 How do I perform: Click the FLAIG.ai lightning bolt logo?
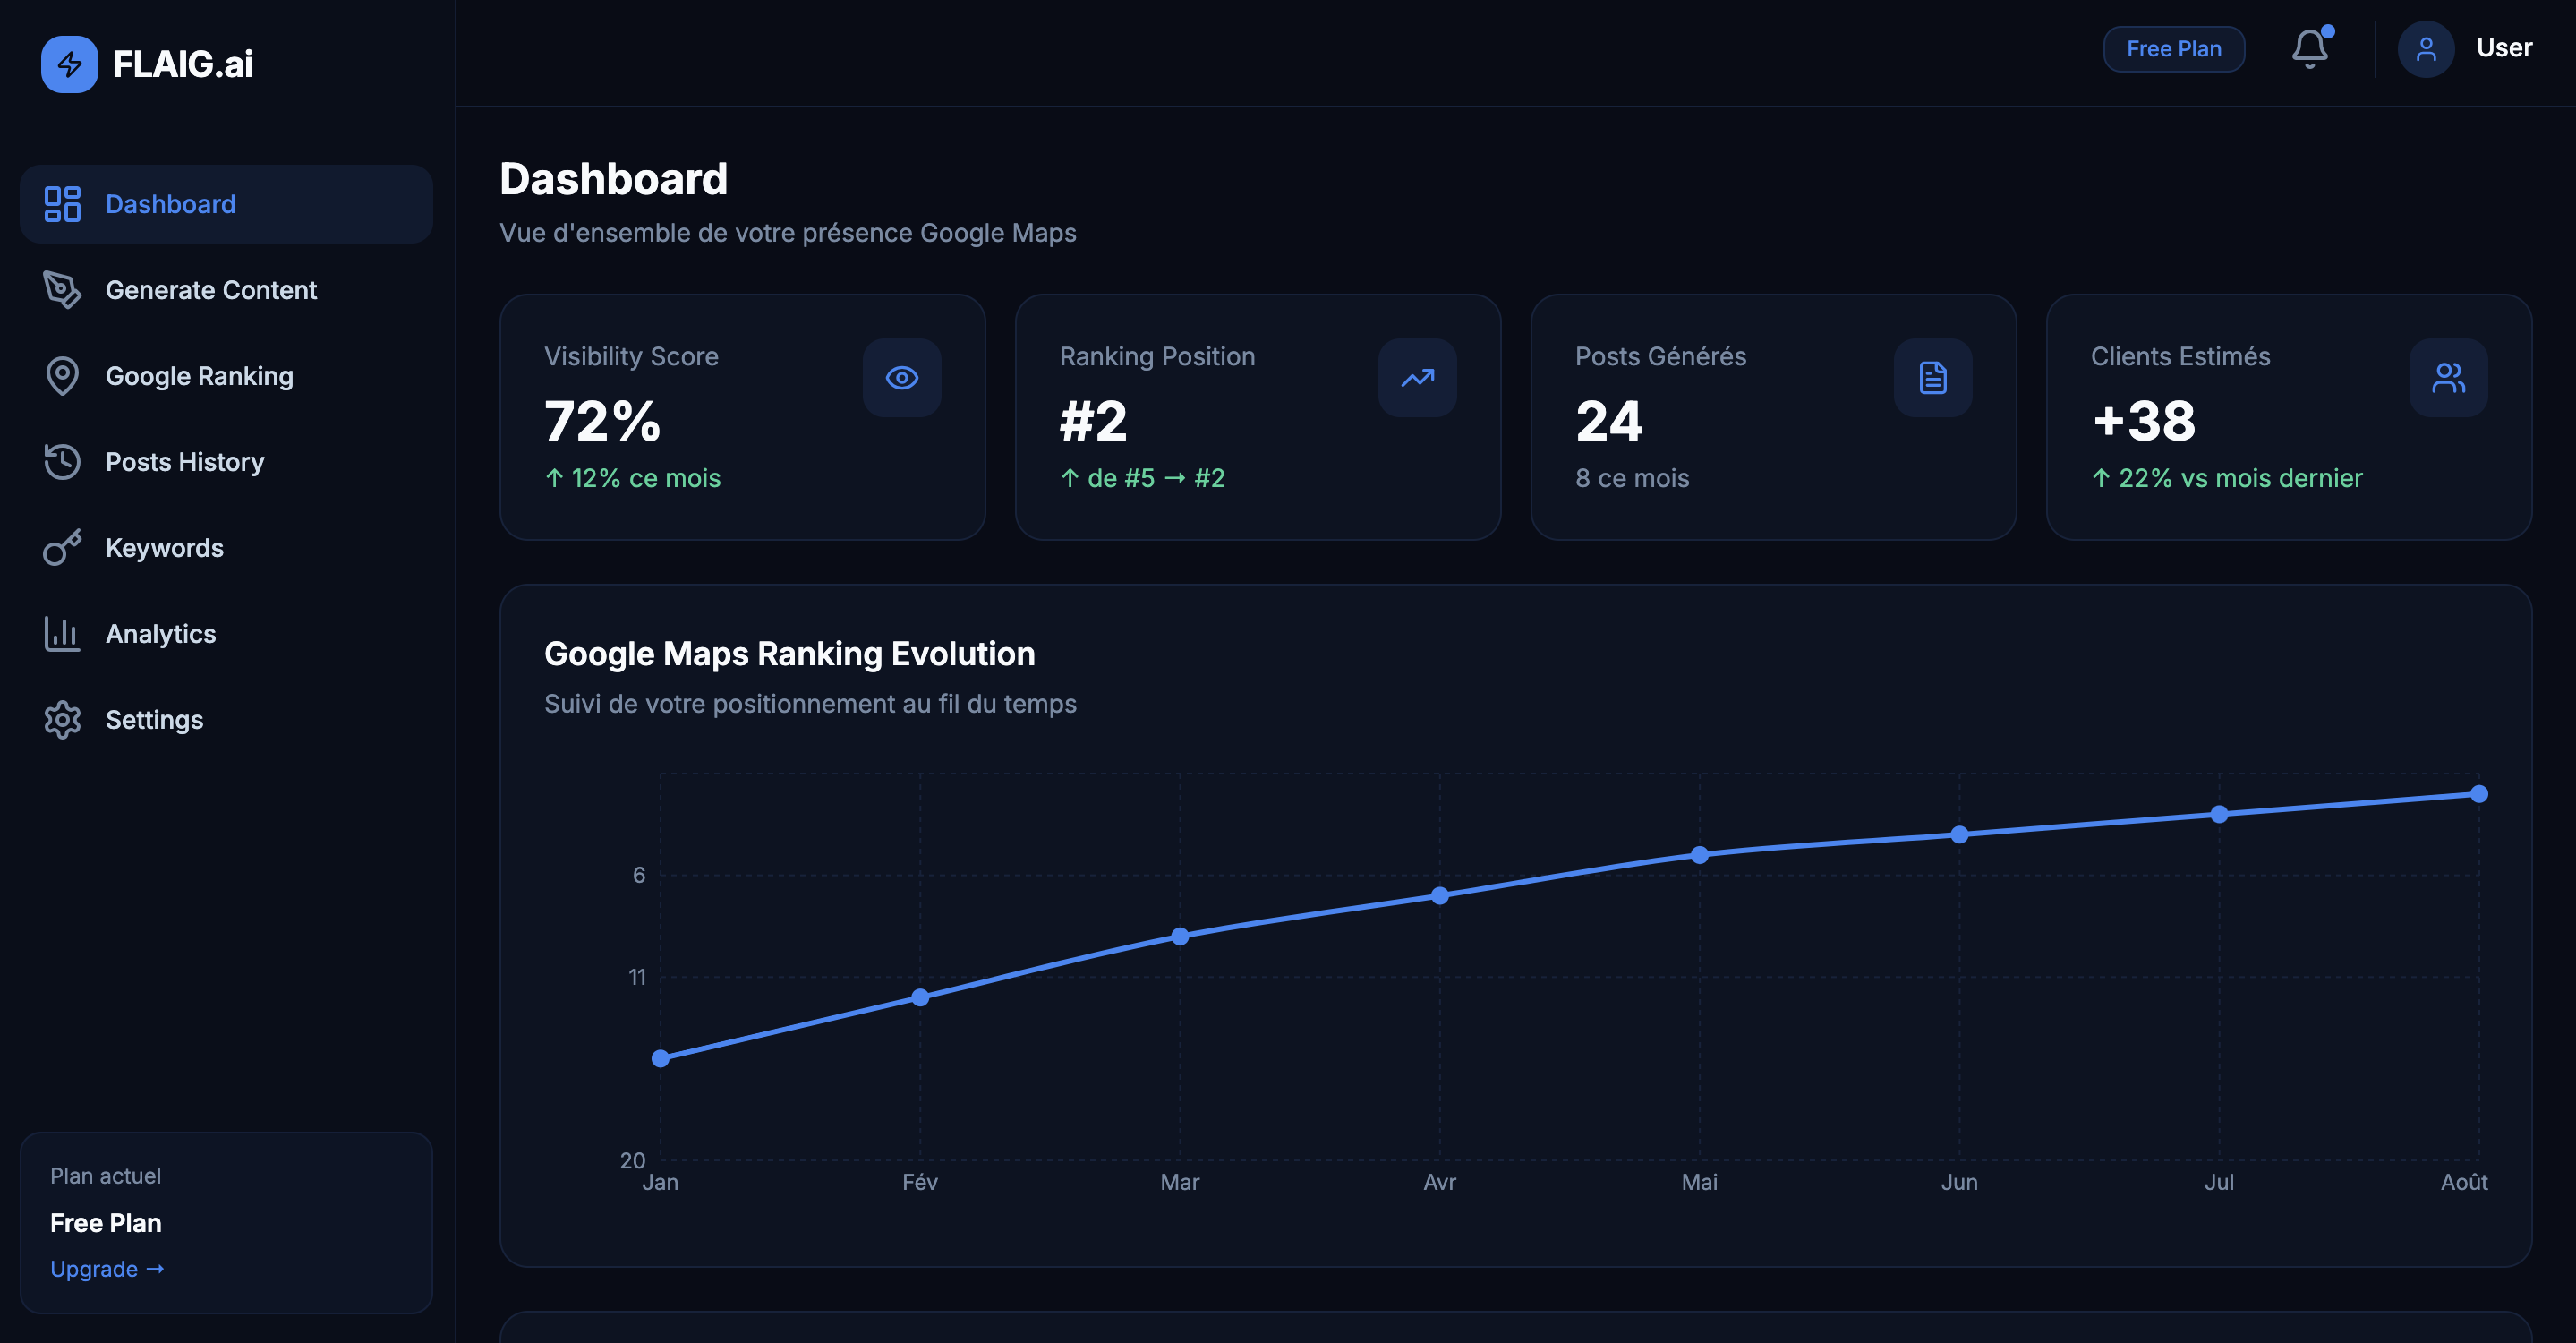(x=69, y=64)
